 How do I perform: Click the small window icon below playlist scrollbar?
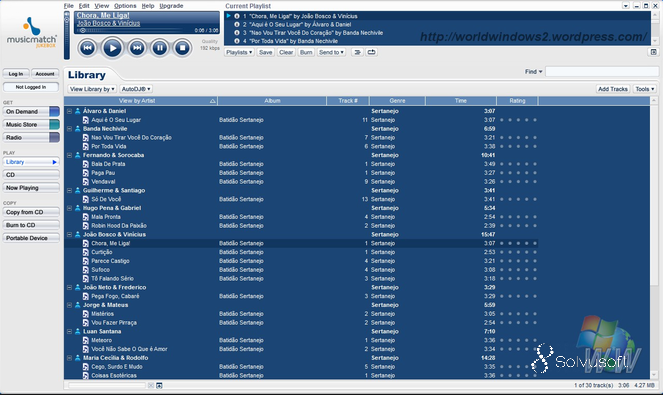point(653,52)
